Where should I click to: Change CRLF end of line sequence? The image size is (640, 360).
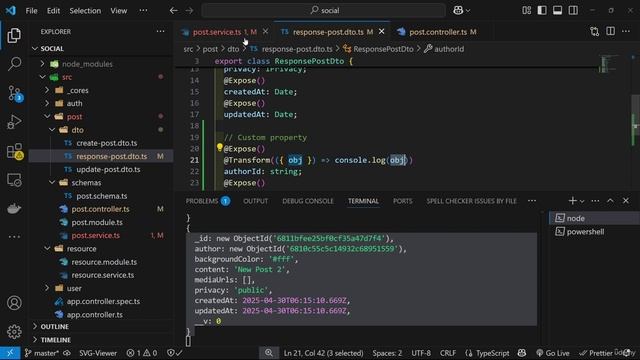point(448,353)
